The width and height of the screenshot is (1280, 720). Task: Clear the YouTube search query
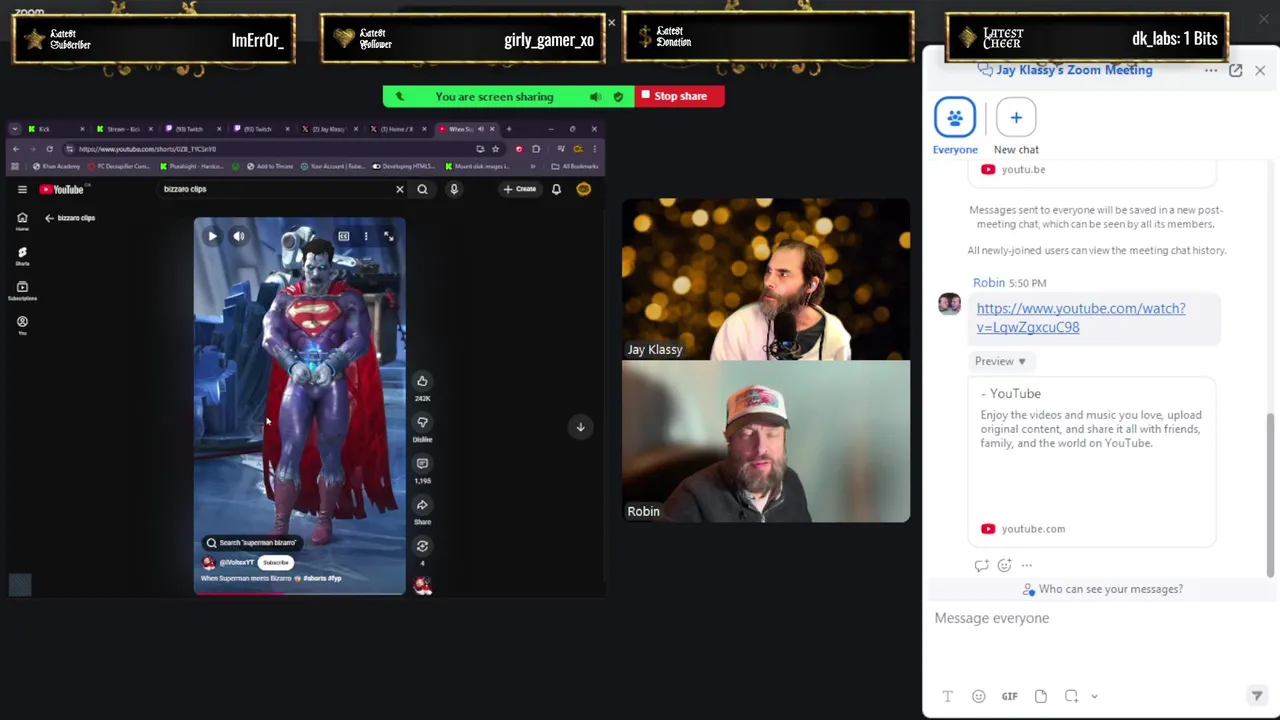pyautogui.click(x=400, y=189)
